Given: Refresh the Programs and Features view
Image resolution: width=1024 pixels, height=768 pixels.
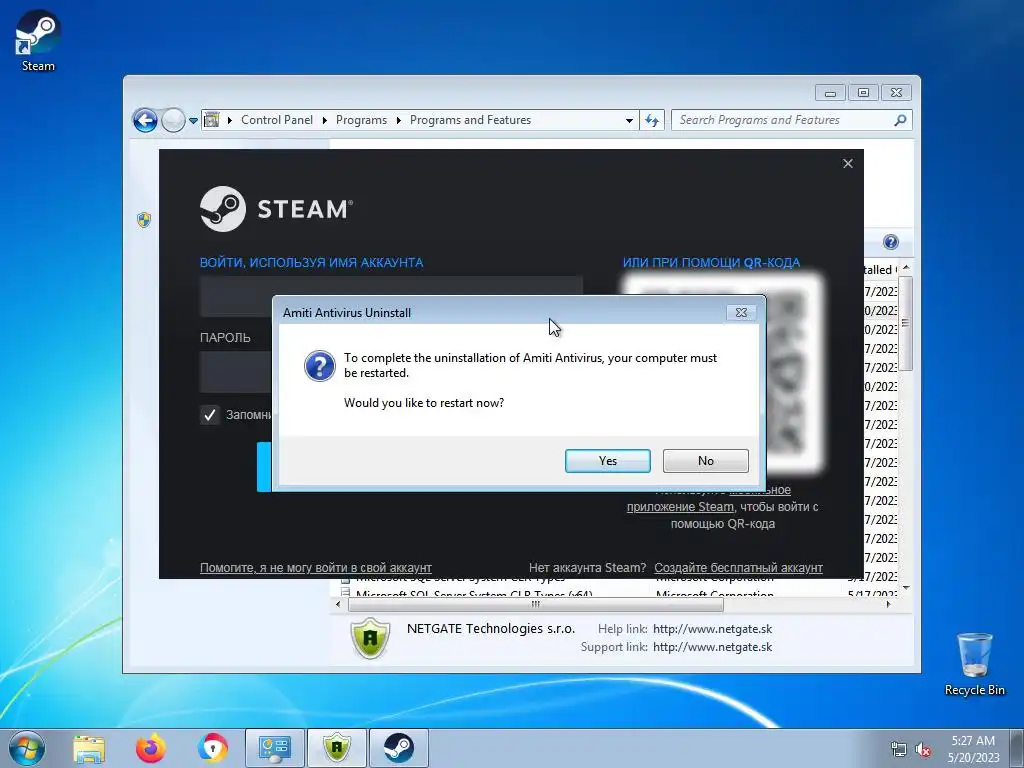Looking at the screenshot, I should [x=652, y=120].
